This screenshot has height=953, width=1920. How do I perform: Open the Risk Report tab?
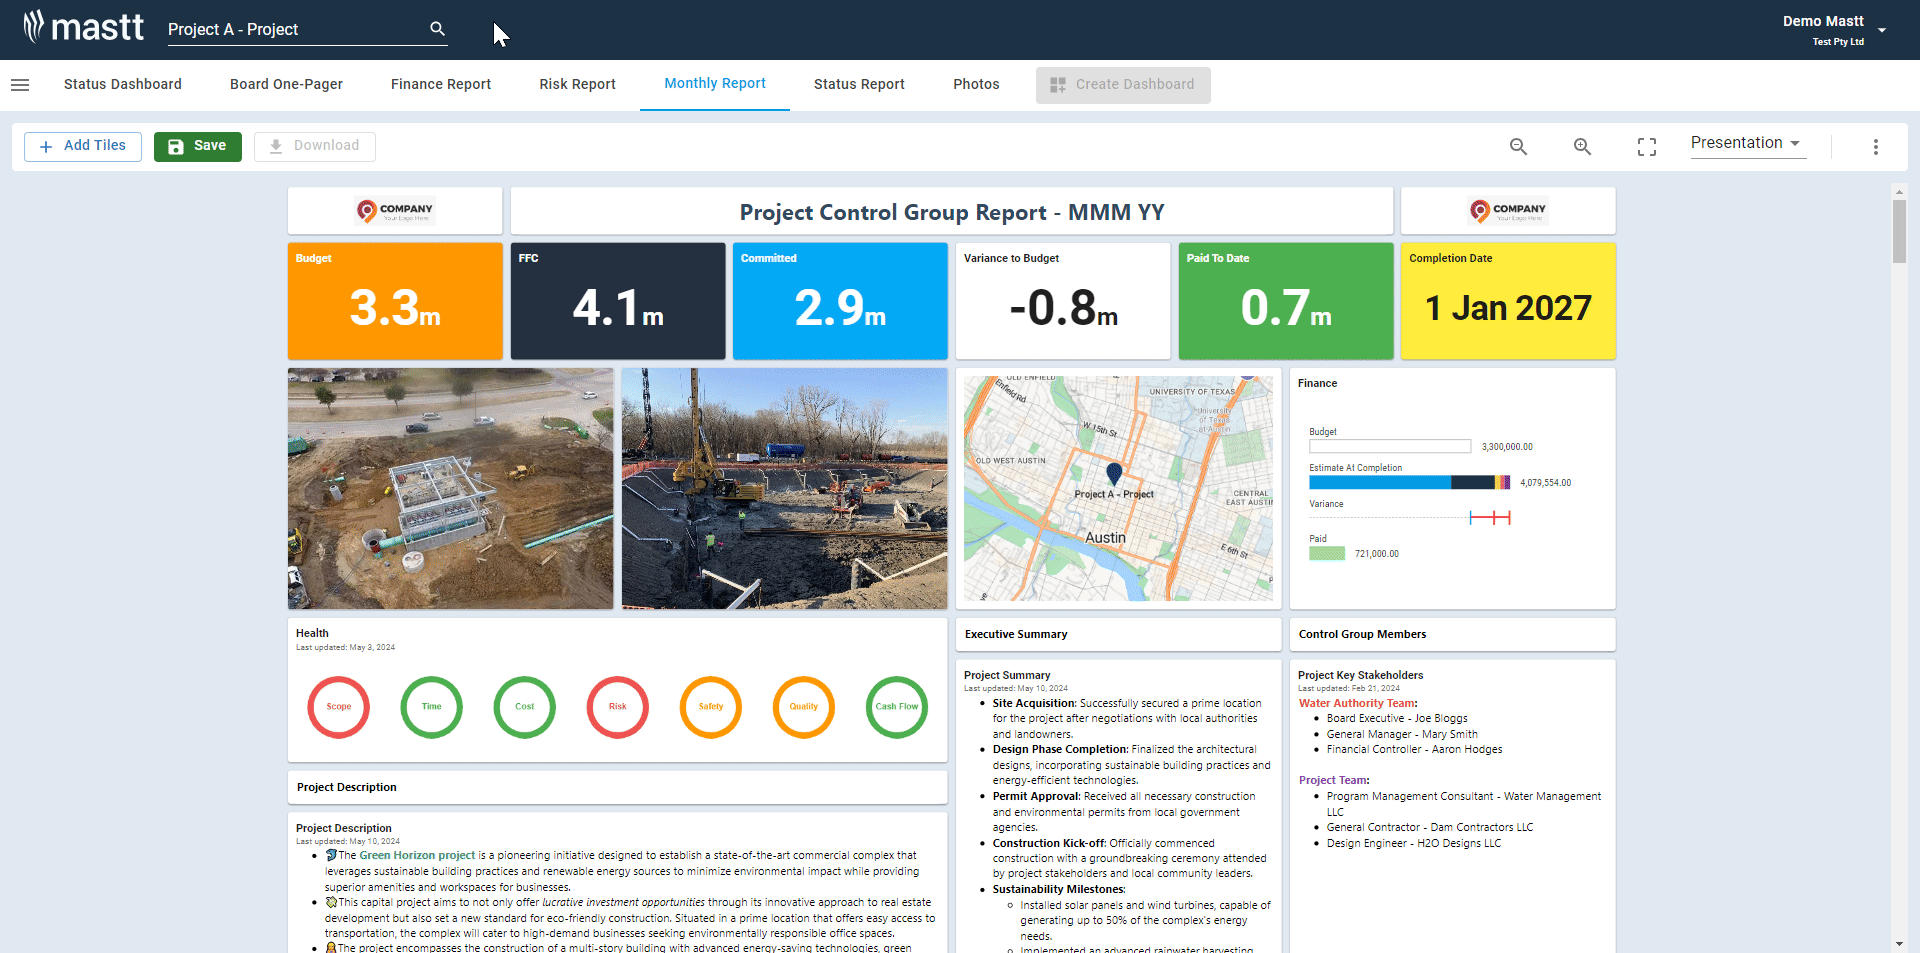[577, 85]
